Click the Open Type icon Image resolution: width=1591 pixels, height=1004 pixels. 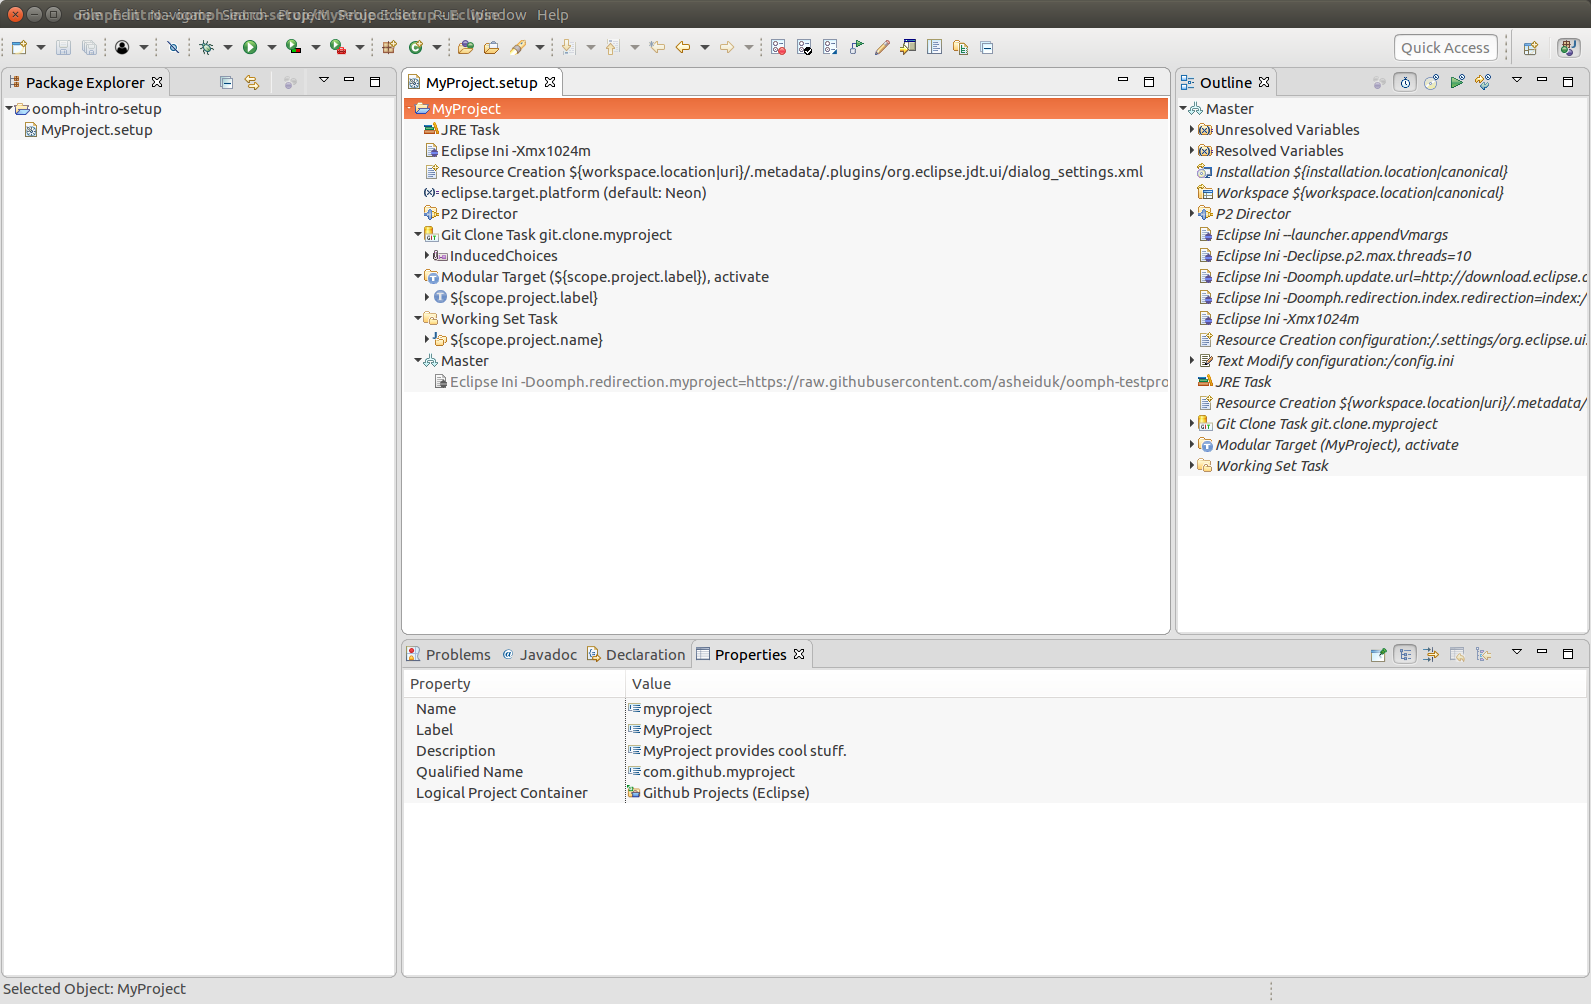tap(466, 47)
